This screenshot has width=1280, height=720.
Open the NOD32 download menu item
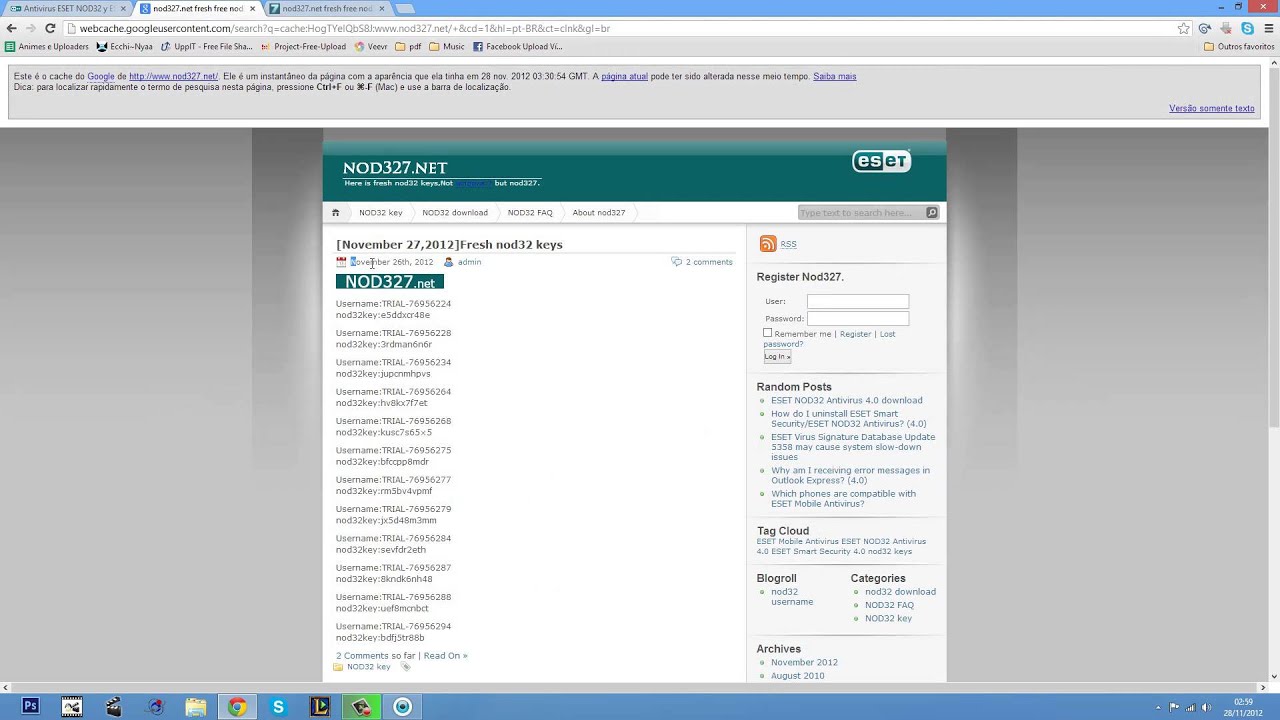pos(455,212)
